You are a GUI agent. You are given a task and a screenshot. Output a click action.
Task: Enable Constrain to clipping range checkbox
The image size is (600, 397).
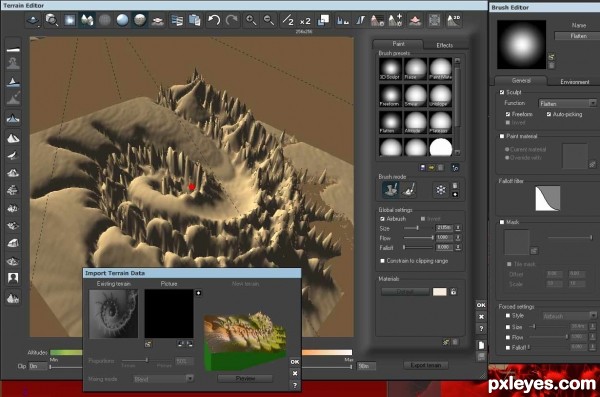[x=382, y=261]
